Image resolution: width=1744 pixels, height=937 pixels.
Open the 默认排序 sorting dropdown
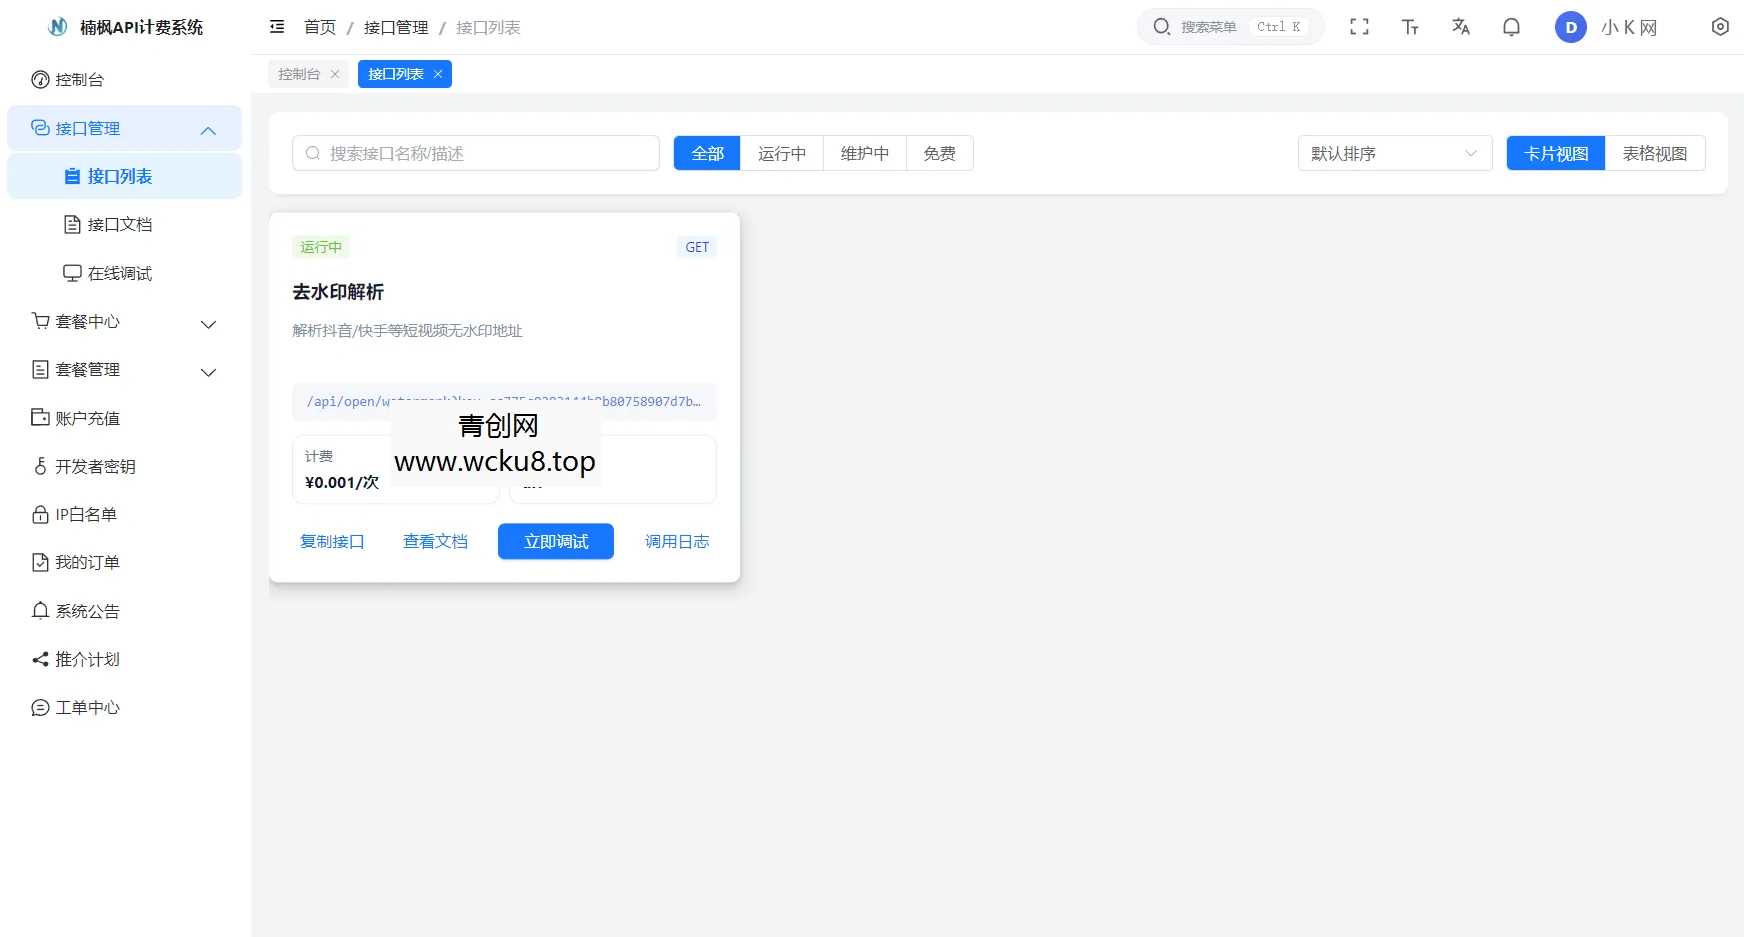click(x=1393, y=153)
